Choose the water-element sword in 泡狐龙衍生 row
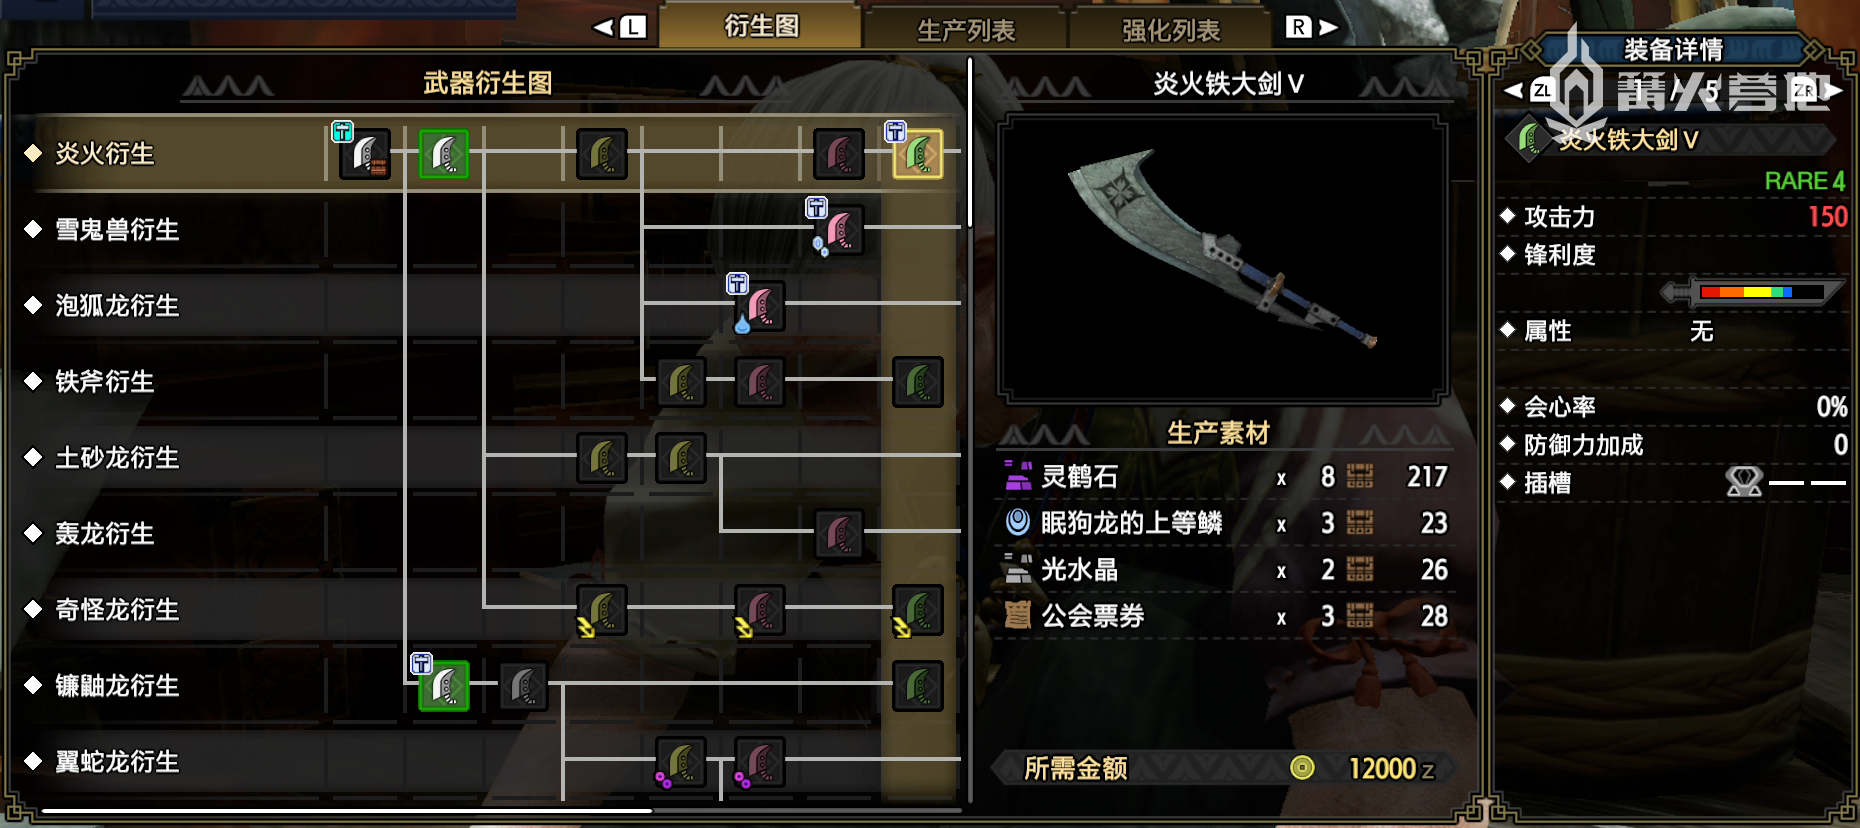The width and height of the screenshot is (1860, 828). click(x=760, y=306)
